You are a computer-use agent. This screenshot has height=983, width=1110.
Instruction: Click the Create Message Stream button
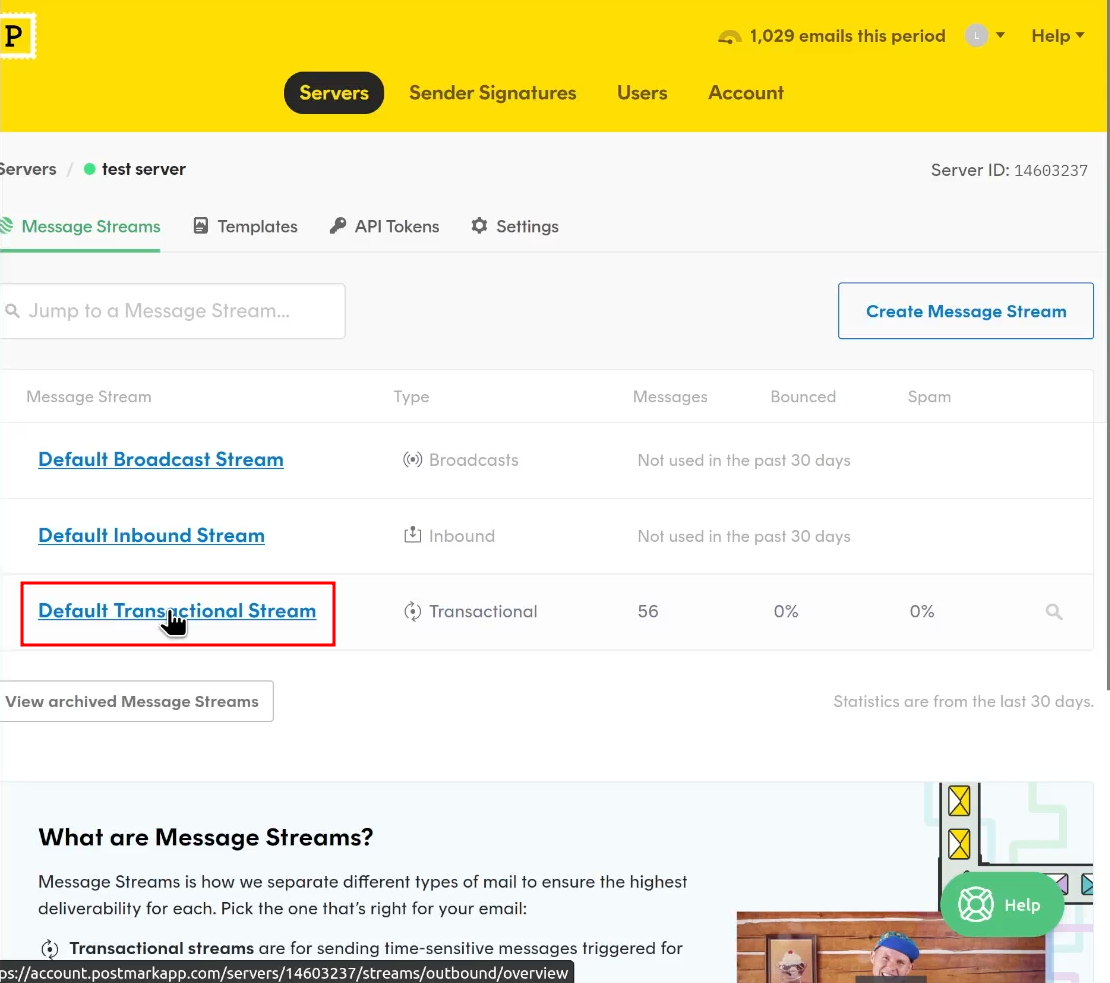966,311
